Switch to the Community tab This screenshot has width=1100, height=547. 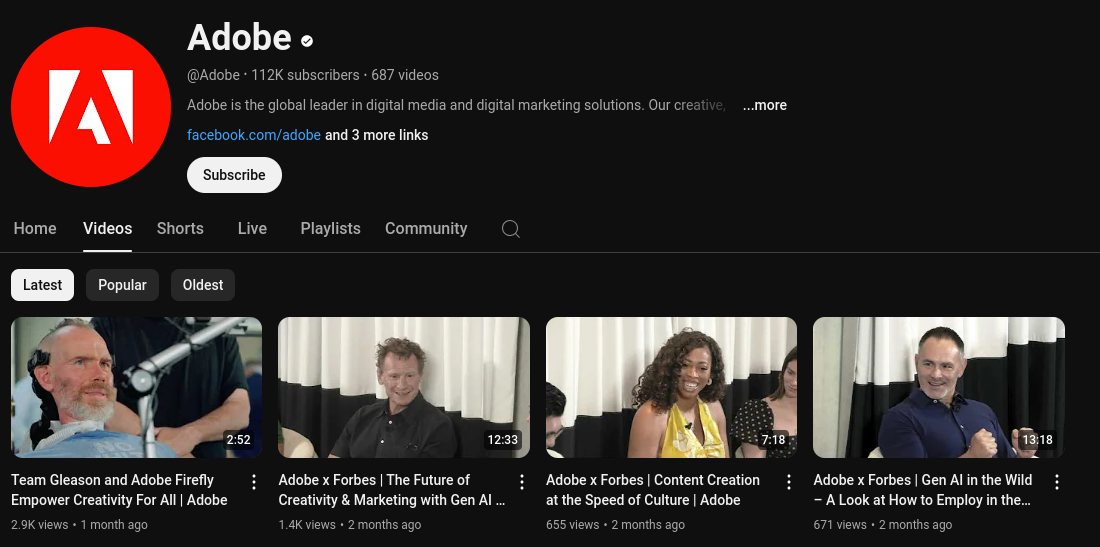[x=426, y=229]
